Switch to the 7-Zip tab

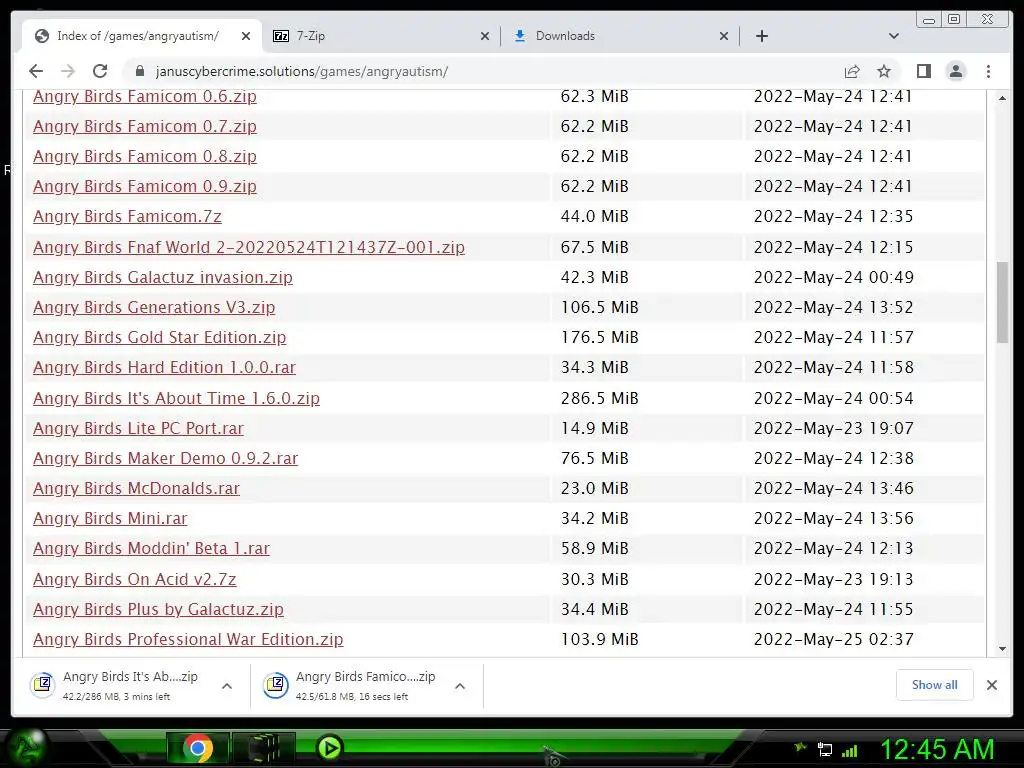(382, 36)
